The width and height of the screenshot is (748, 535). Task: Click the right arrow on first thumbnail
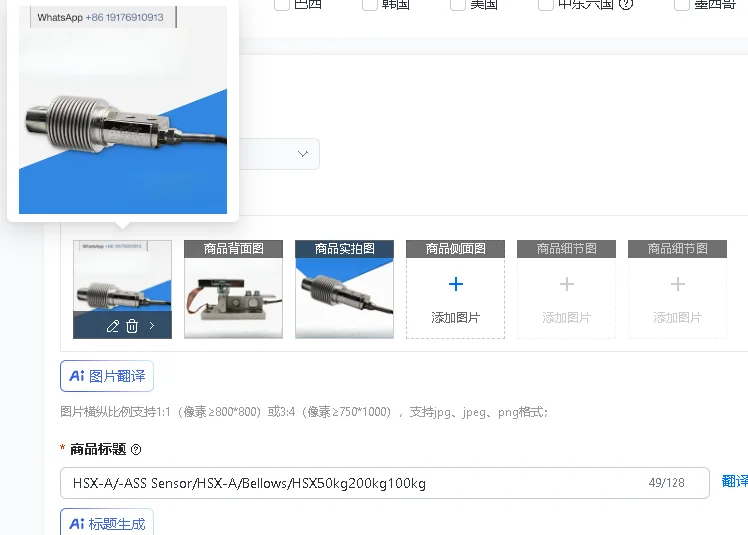point(152,326)
